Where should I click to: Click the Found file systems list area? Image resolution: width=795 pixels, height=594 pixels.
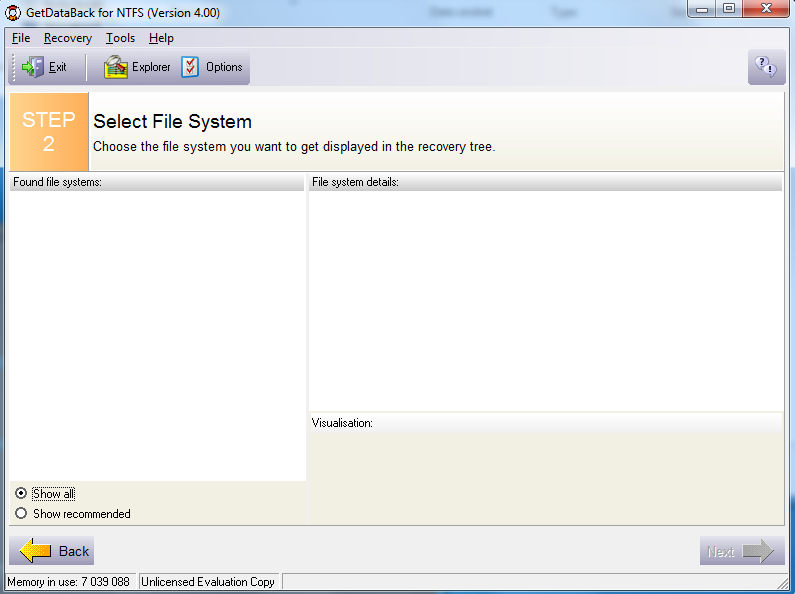pos(157,336)
